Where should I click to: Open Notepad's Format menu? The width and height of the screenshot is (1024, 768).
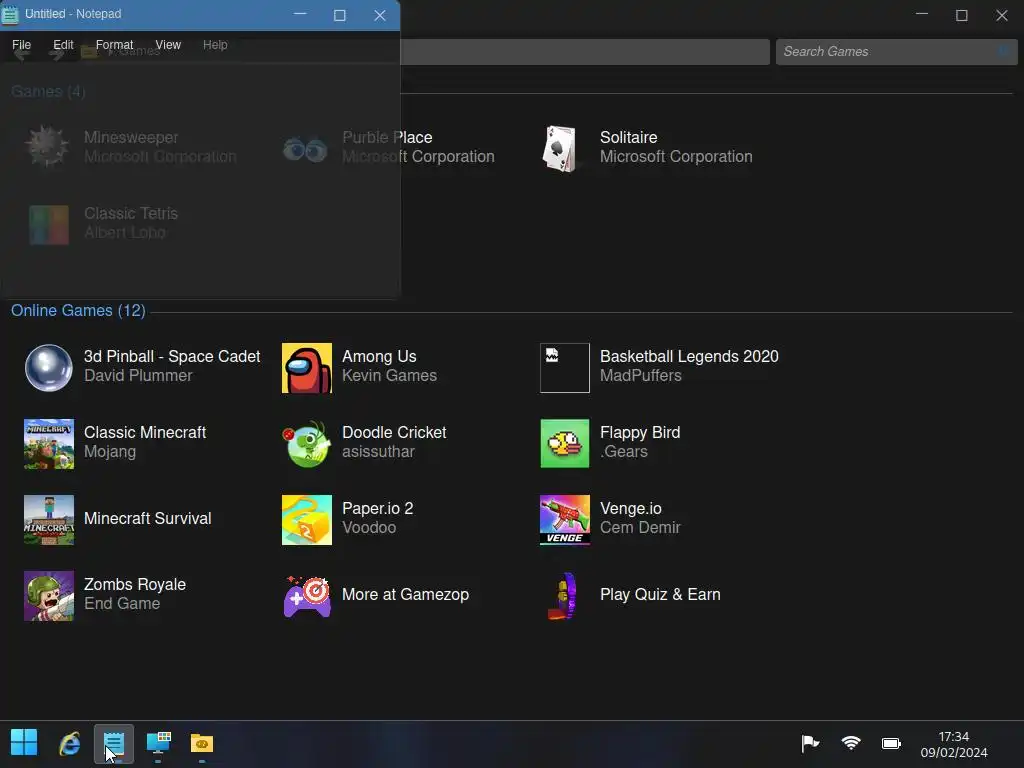pos(114,45)
